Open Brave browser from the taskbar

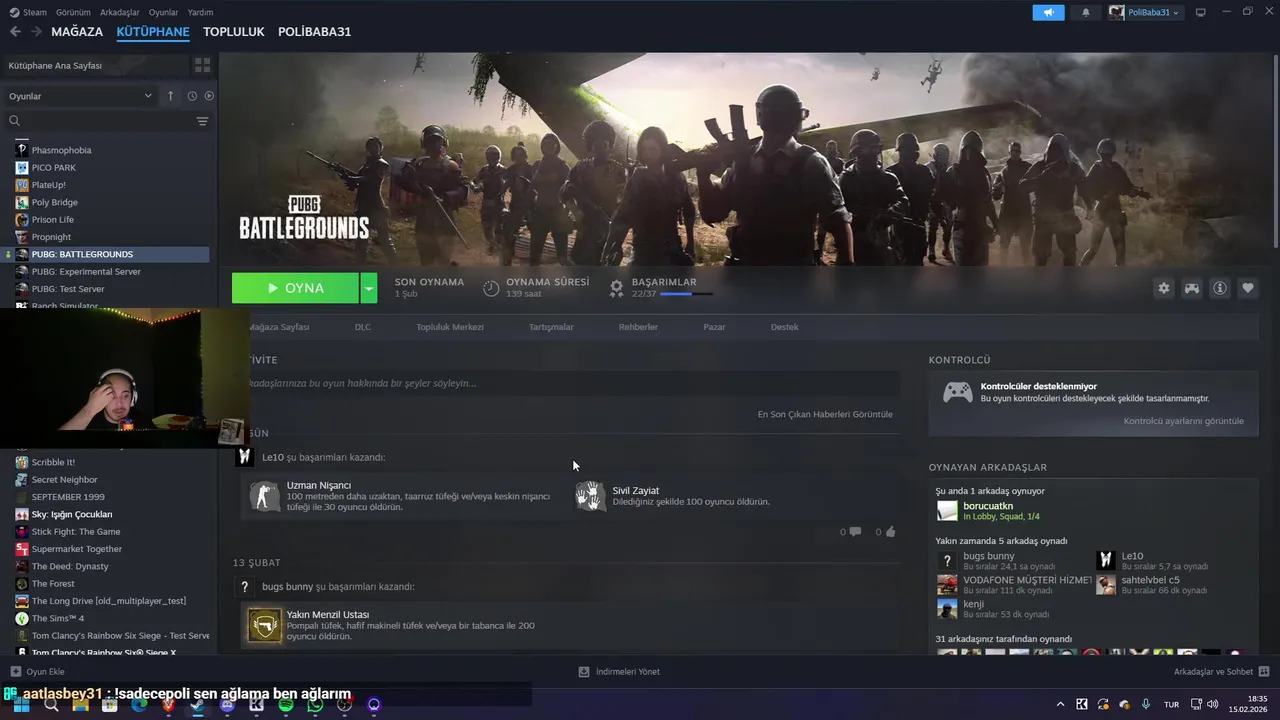tap(168, 705)
